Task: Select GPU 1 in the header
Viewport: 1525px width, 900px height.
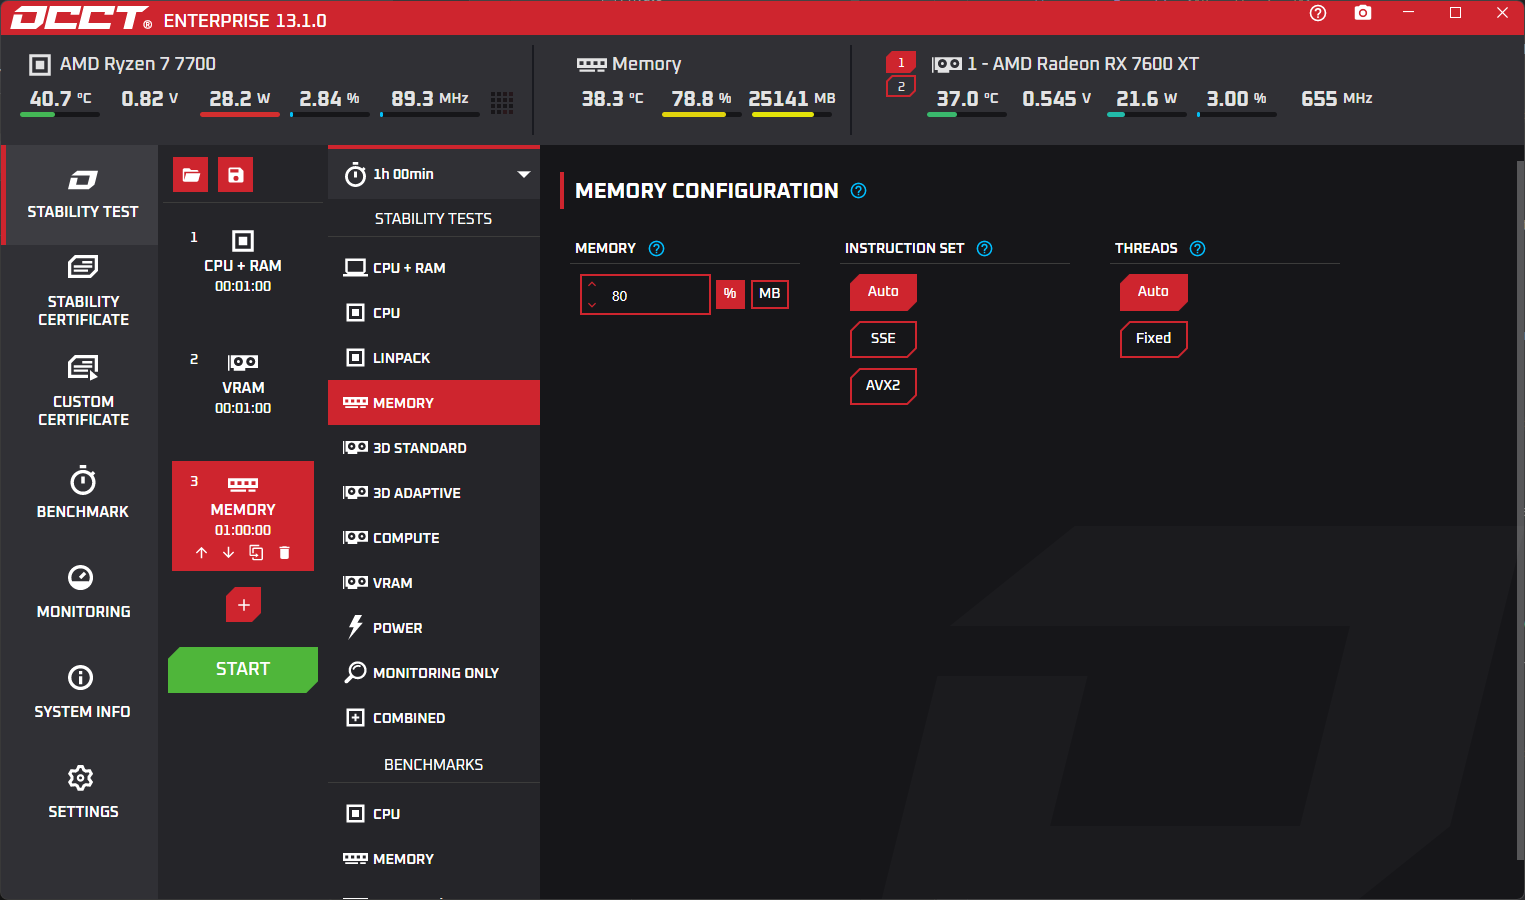Action: (901, 63)
